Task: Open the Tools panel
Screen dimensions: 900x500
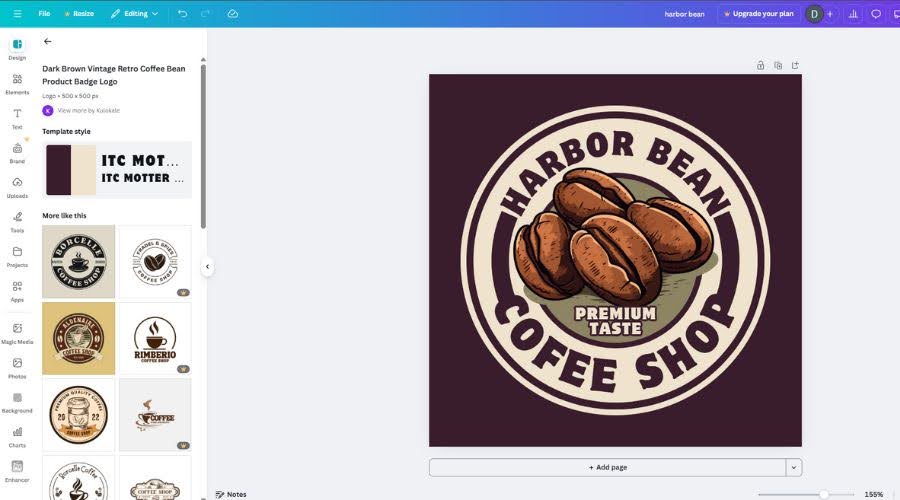Action: coord(17,222)
